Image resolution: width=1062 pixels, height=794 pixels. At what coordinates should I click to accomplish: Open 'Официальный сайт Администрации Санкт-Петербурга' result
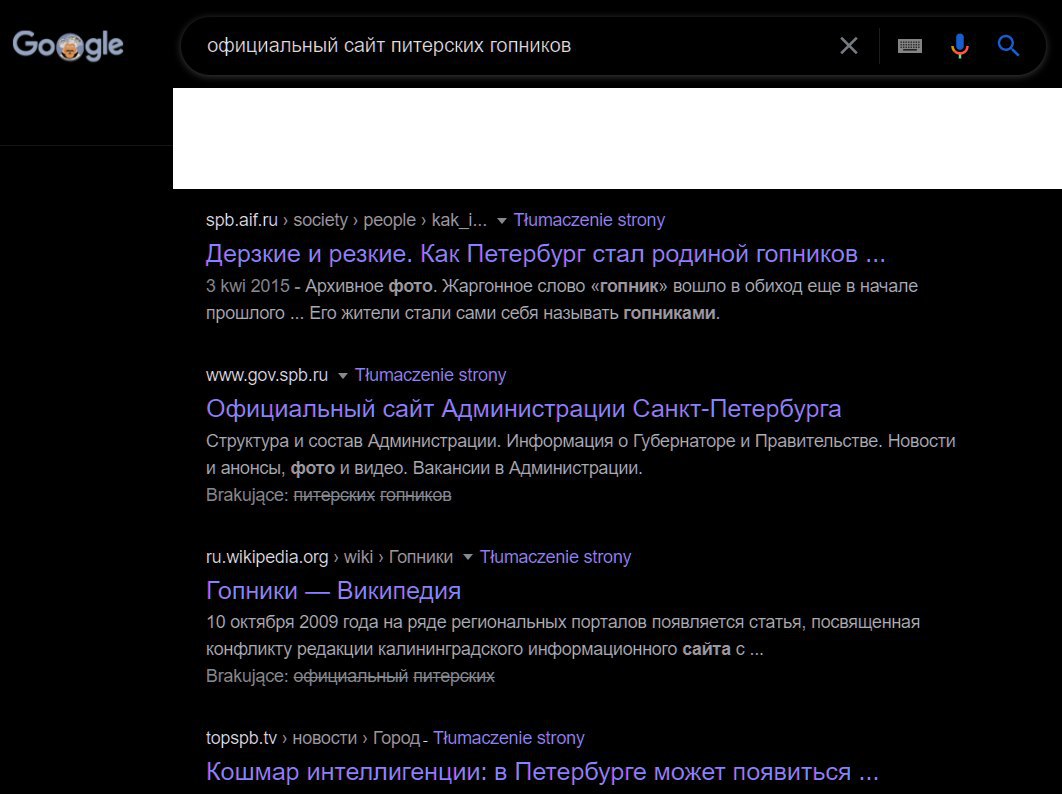pos(524,409)
